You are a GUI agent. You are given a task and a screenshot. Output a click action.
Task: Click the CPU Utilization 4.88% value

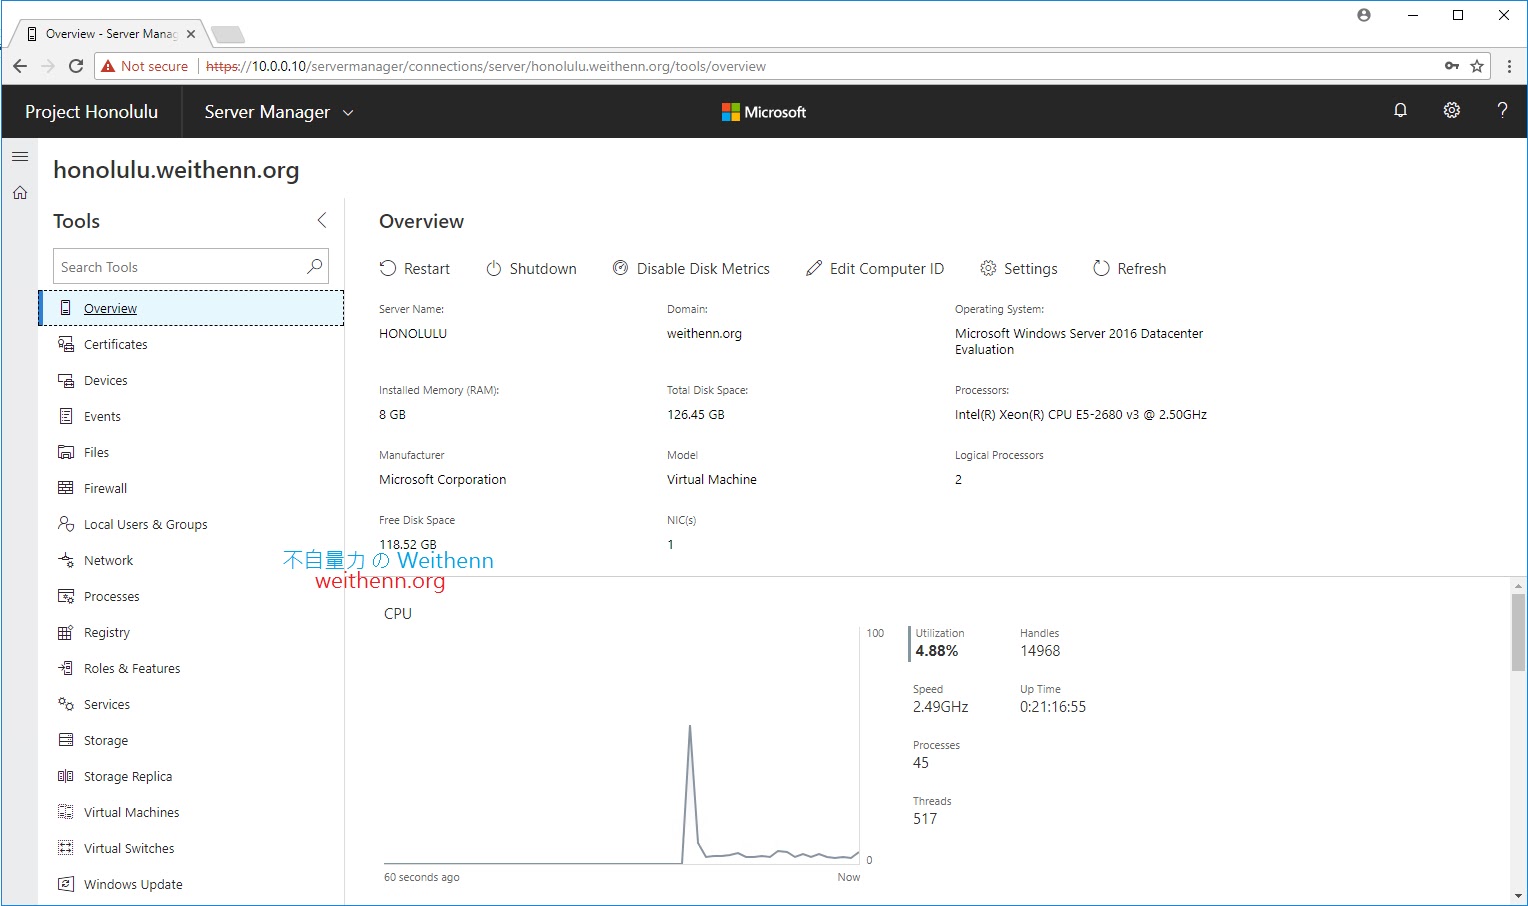(x=937, y=651)
